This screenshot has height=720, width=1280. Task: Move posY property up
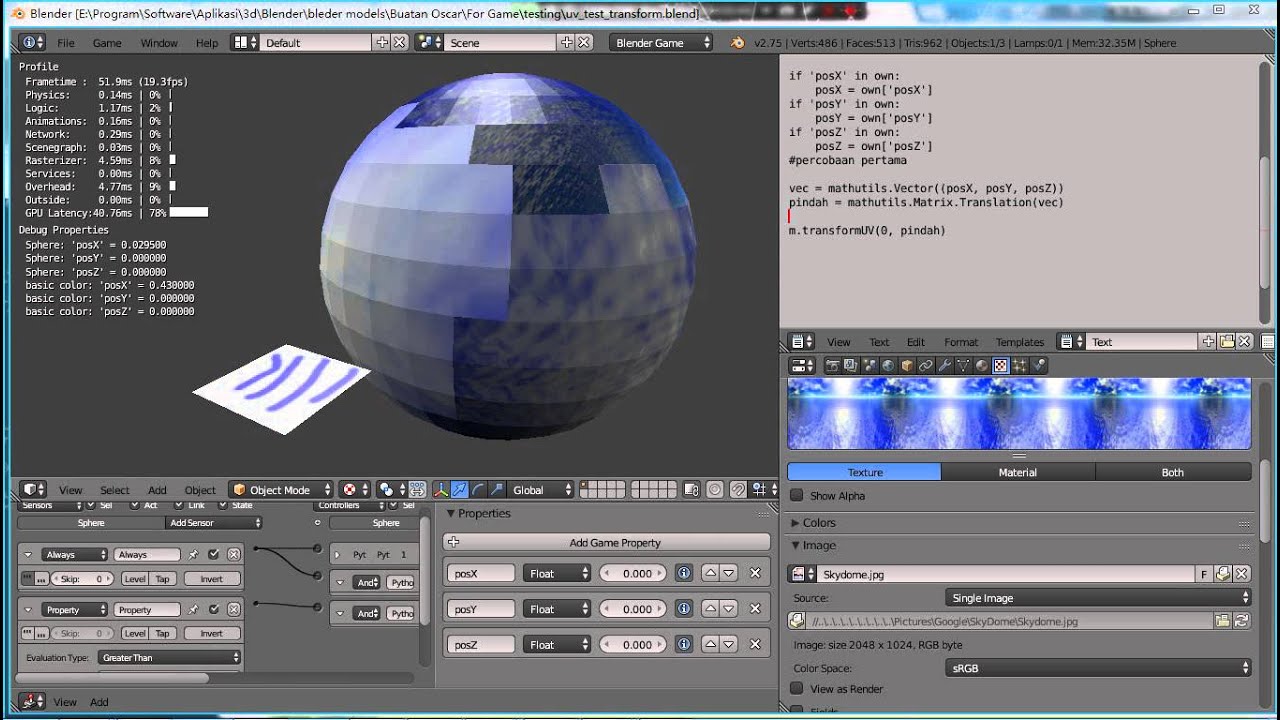pos(710,609)
